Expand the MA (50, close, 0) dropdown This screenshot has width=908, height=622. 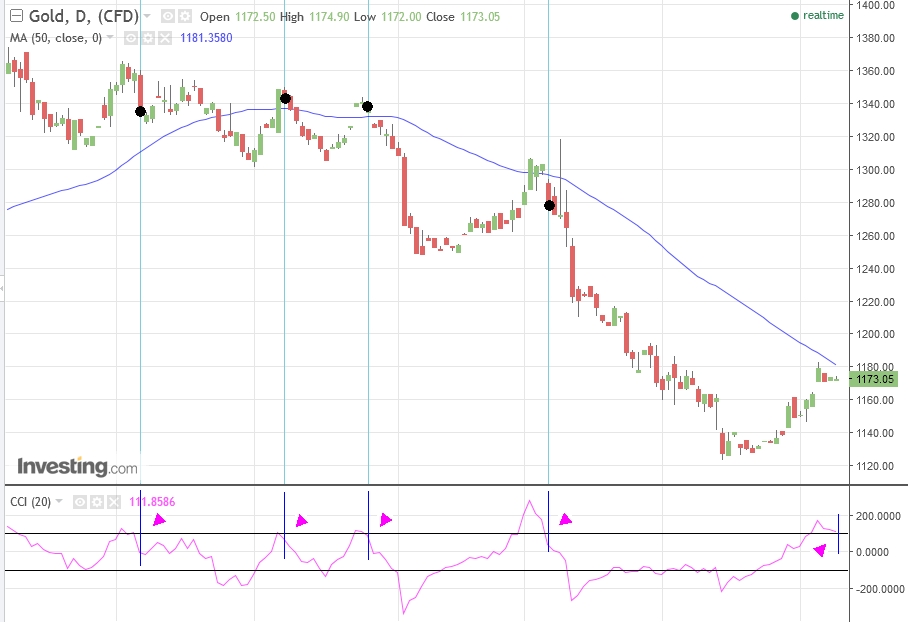click(x=110, y=38)
